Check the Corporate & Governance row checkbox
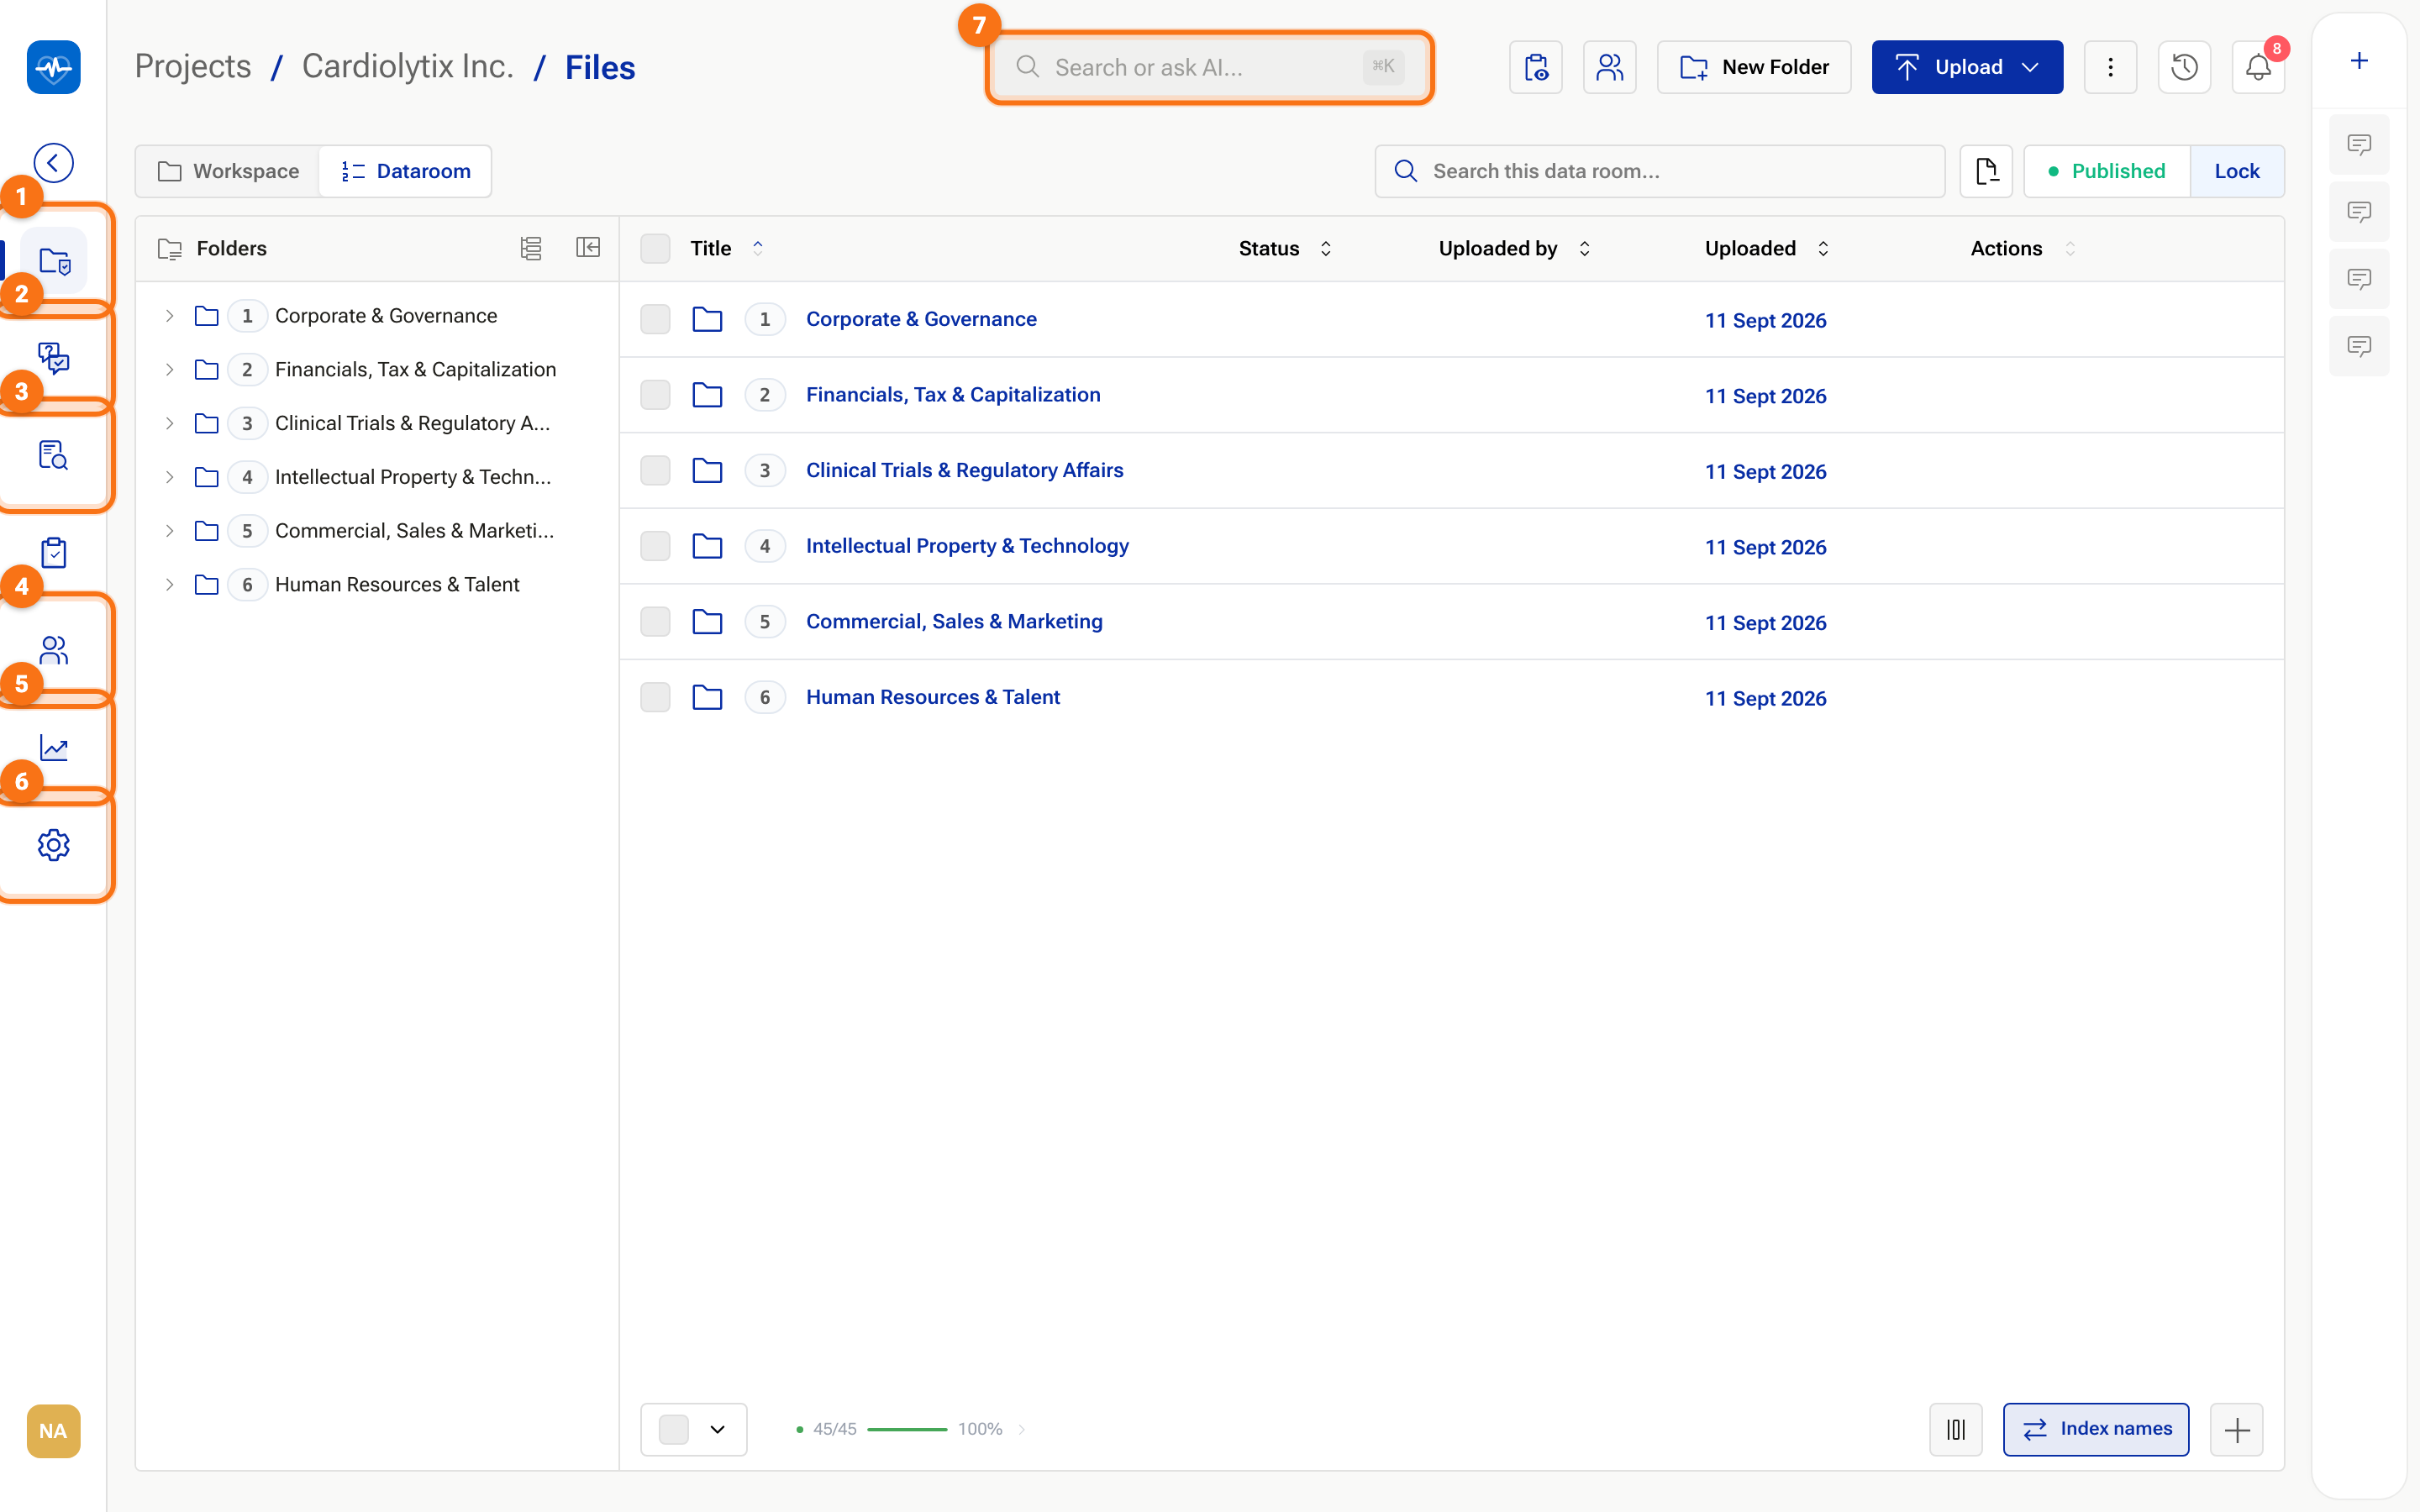 tap(655, 319)
